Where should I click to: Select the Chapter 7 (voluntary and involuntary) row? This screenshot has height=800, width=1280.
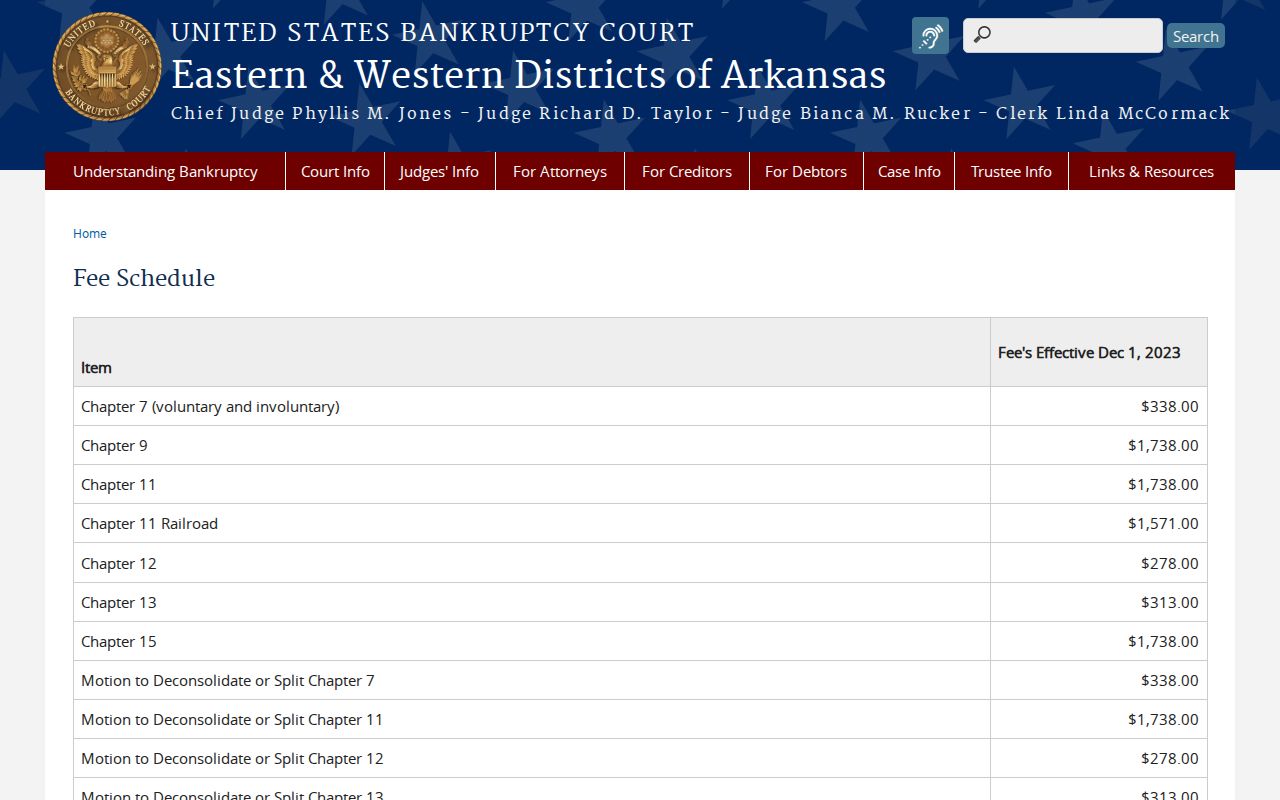click(x=640, y=406)
